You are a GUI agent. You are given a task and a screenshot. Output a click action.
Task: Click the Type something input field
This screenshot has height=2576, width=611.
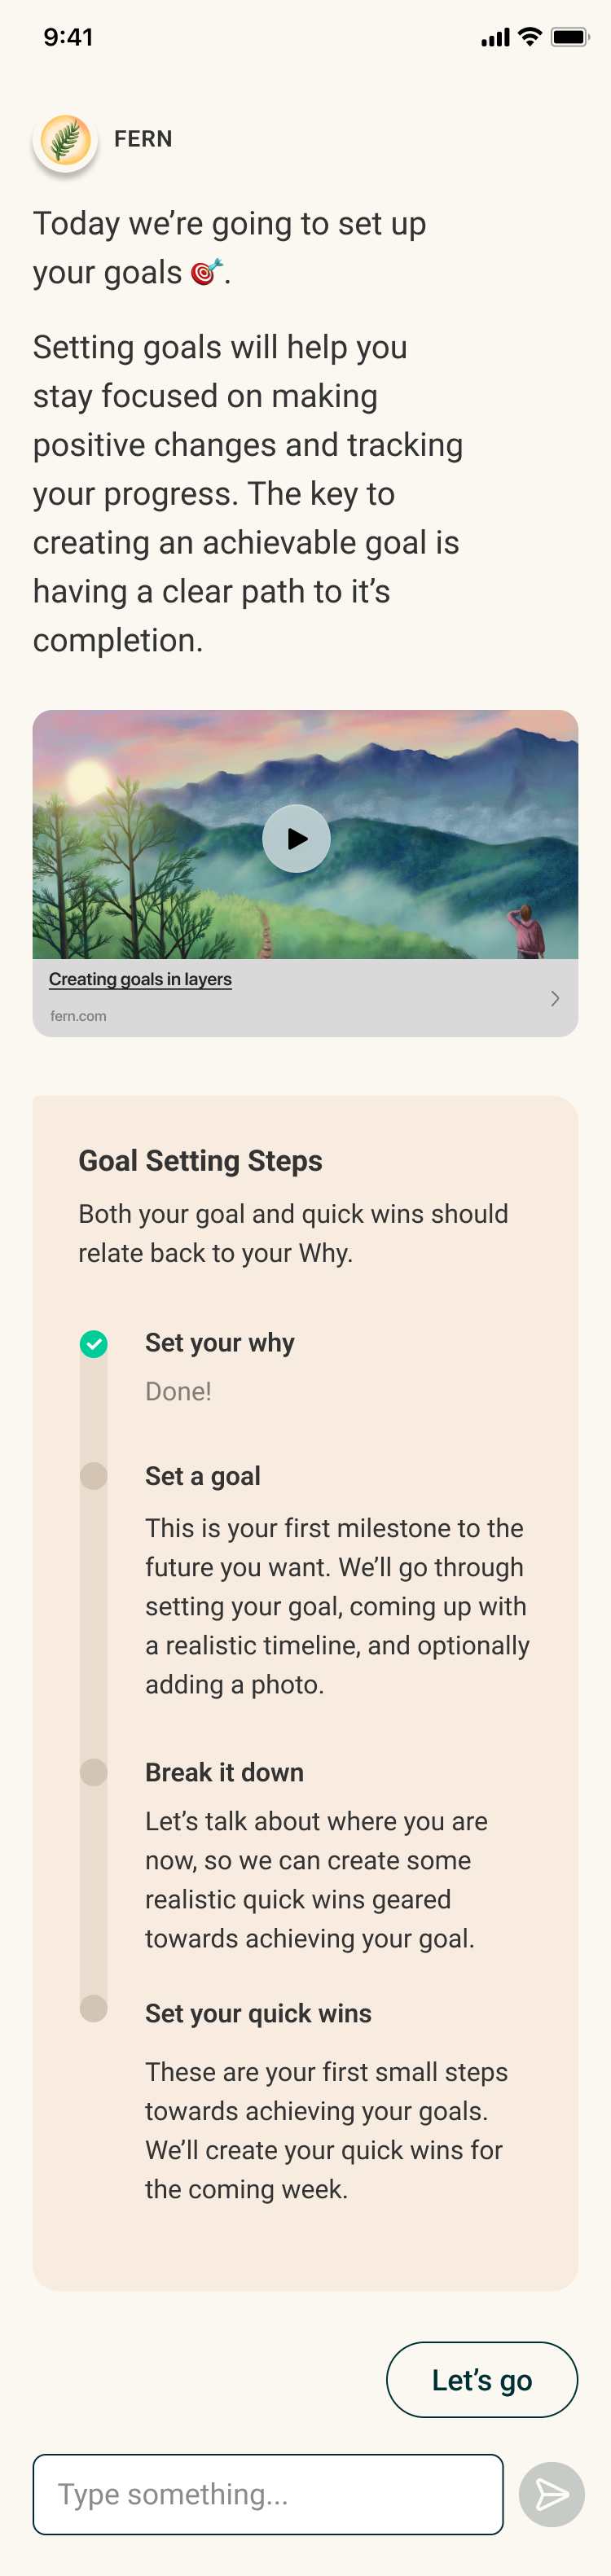tap(268, 2494)
